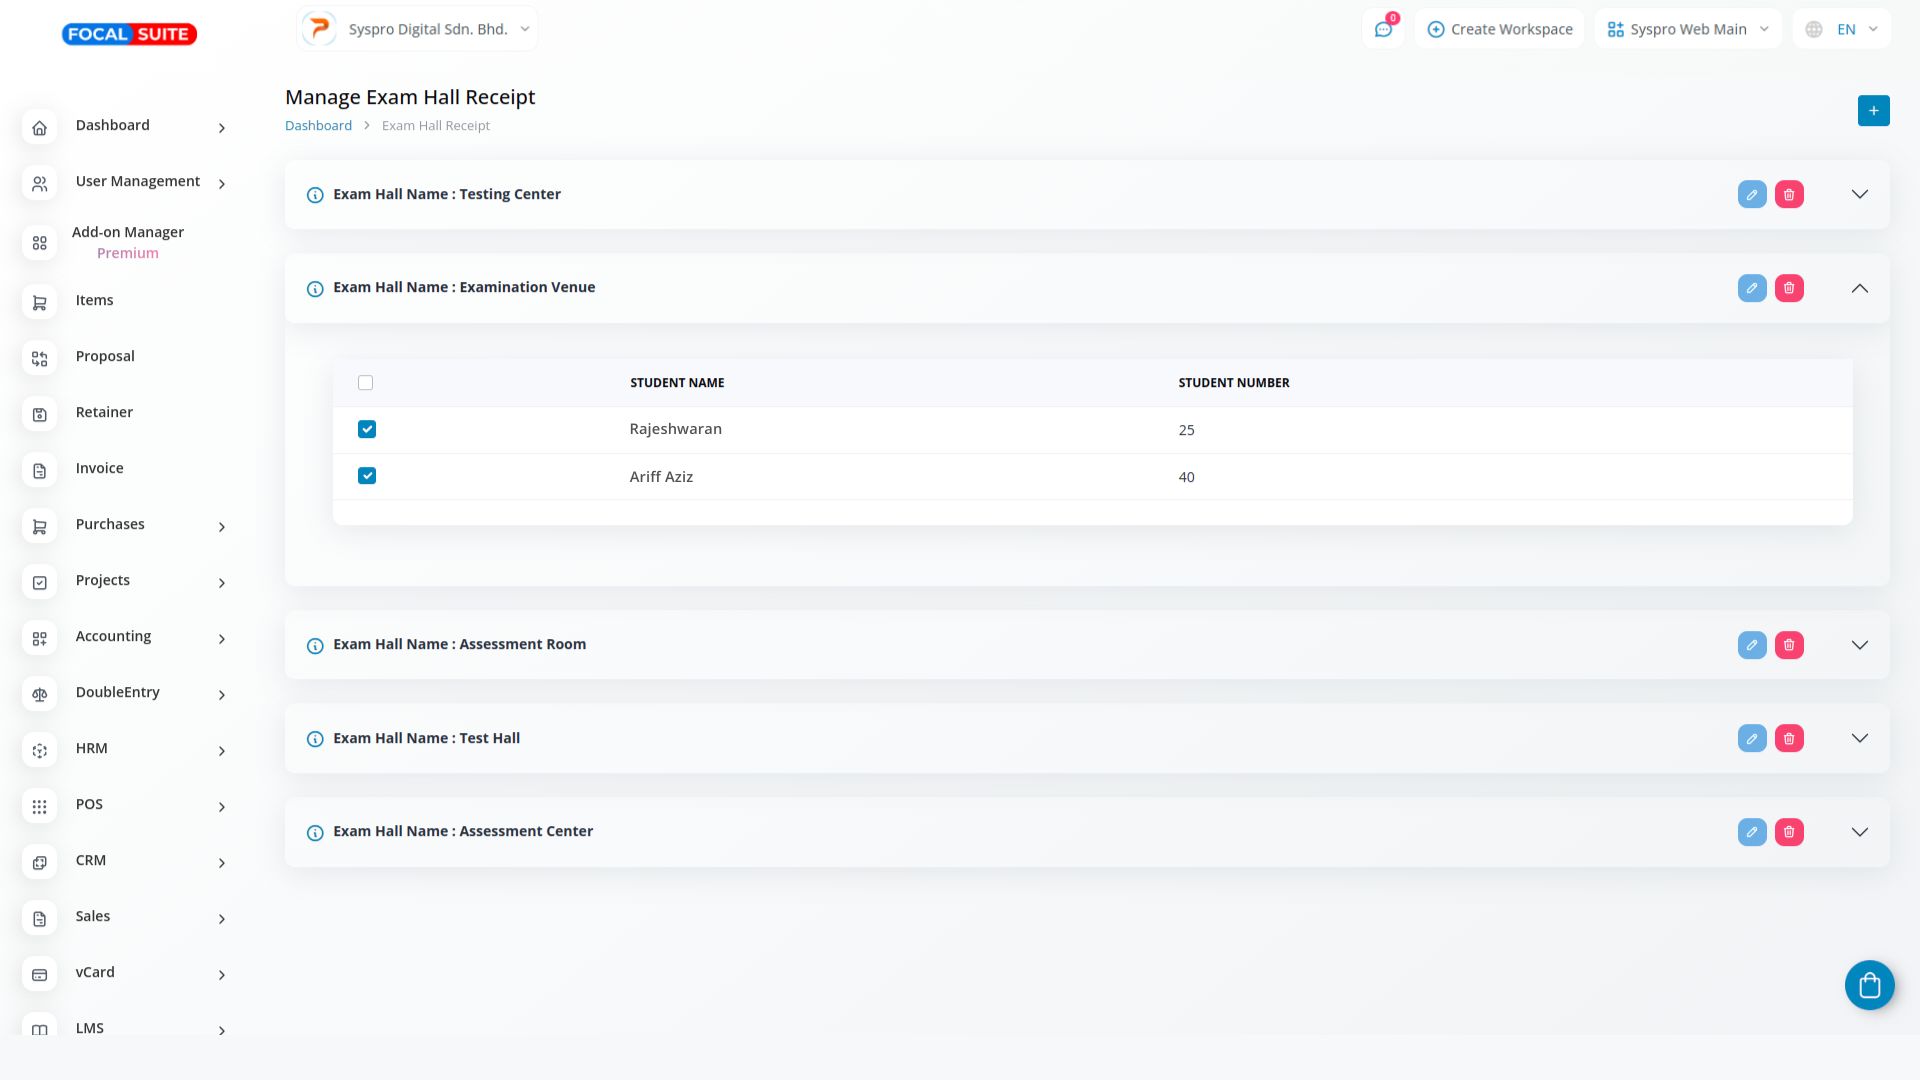Open the floating shopping bag button
The width and height of the screenshot is (1920, 1080).
tap(1869, 986)
